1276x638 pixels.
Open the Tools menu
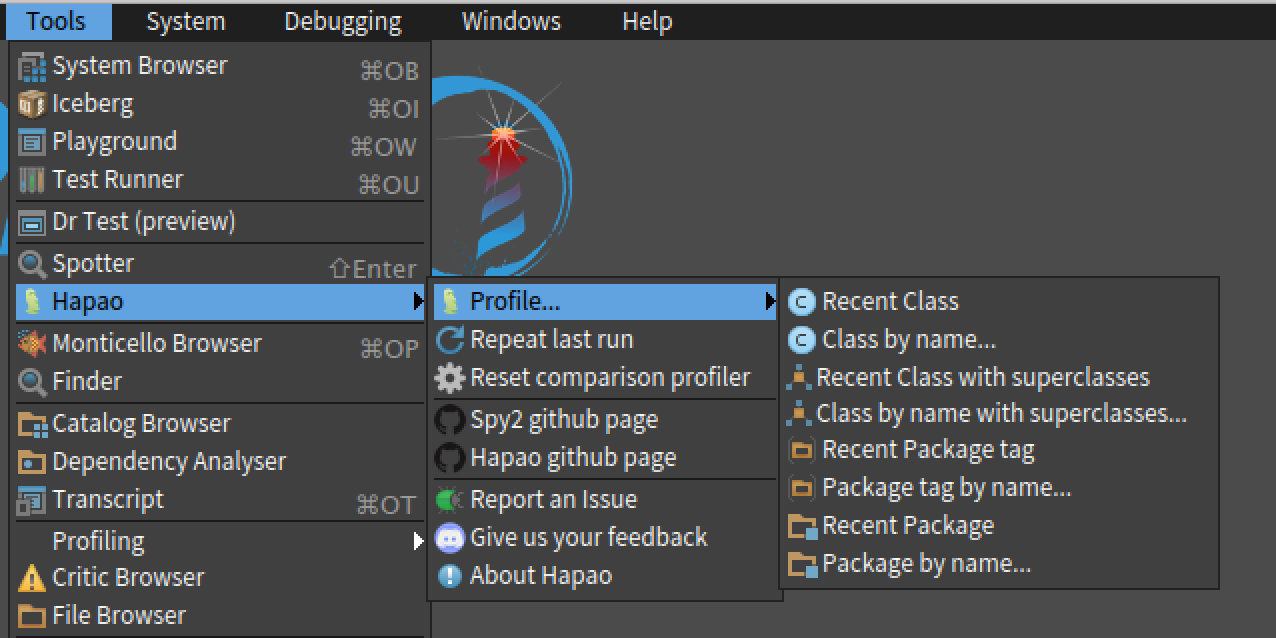(x=56, y=21)
